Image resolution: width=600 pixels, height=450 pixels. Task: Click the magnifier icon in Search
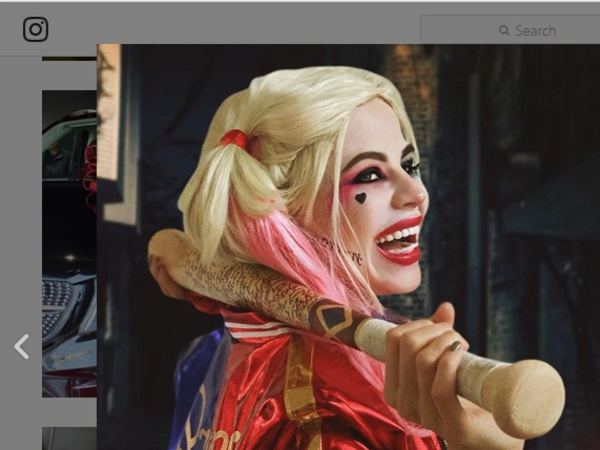coord(504,30)
